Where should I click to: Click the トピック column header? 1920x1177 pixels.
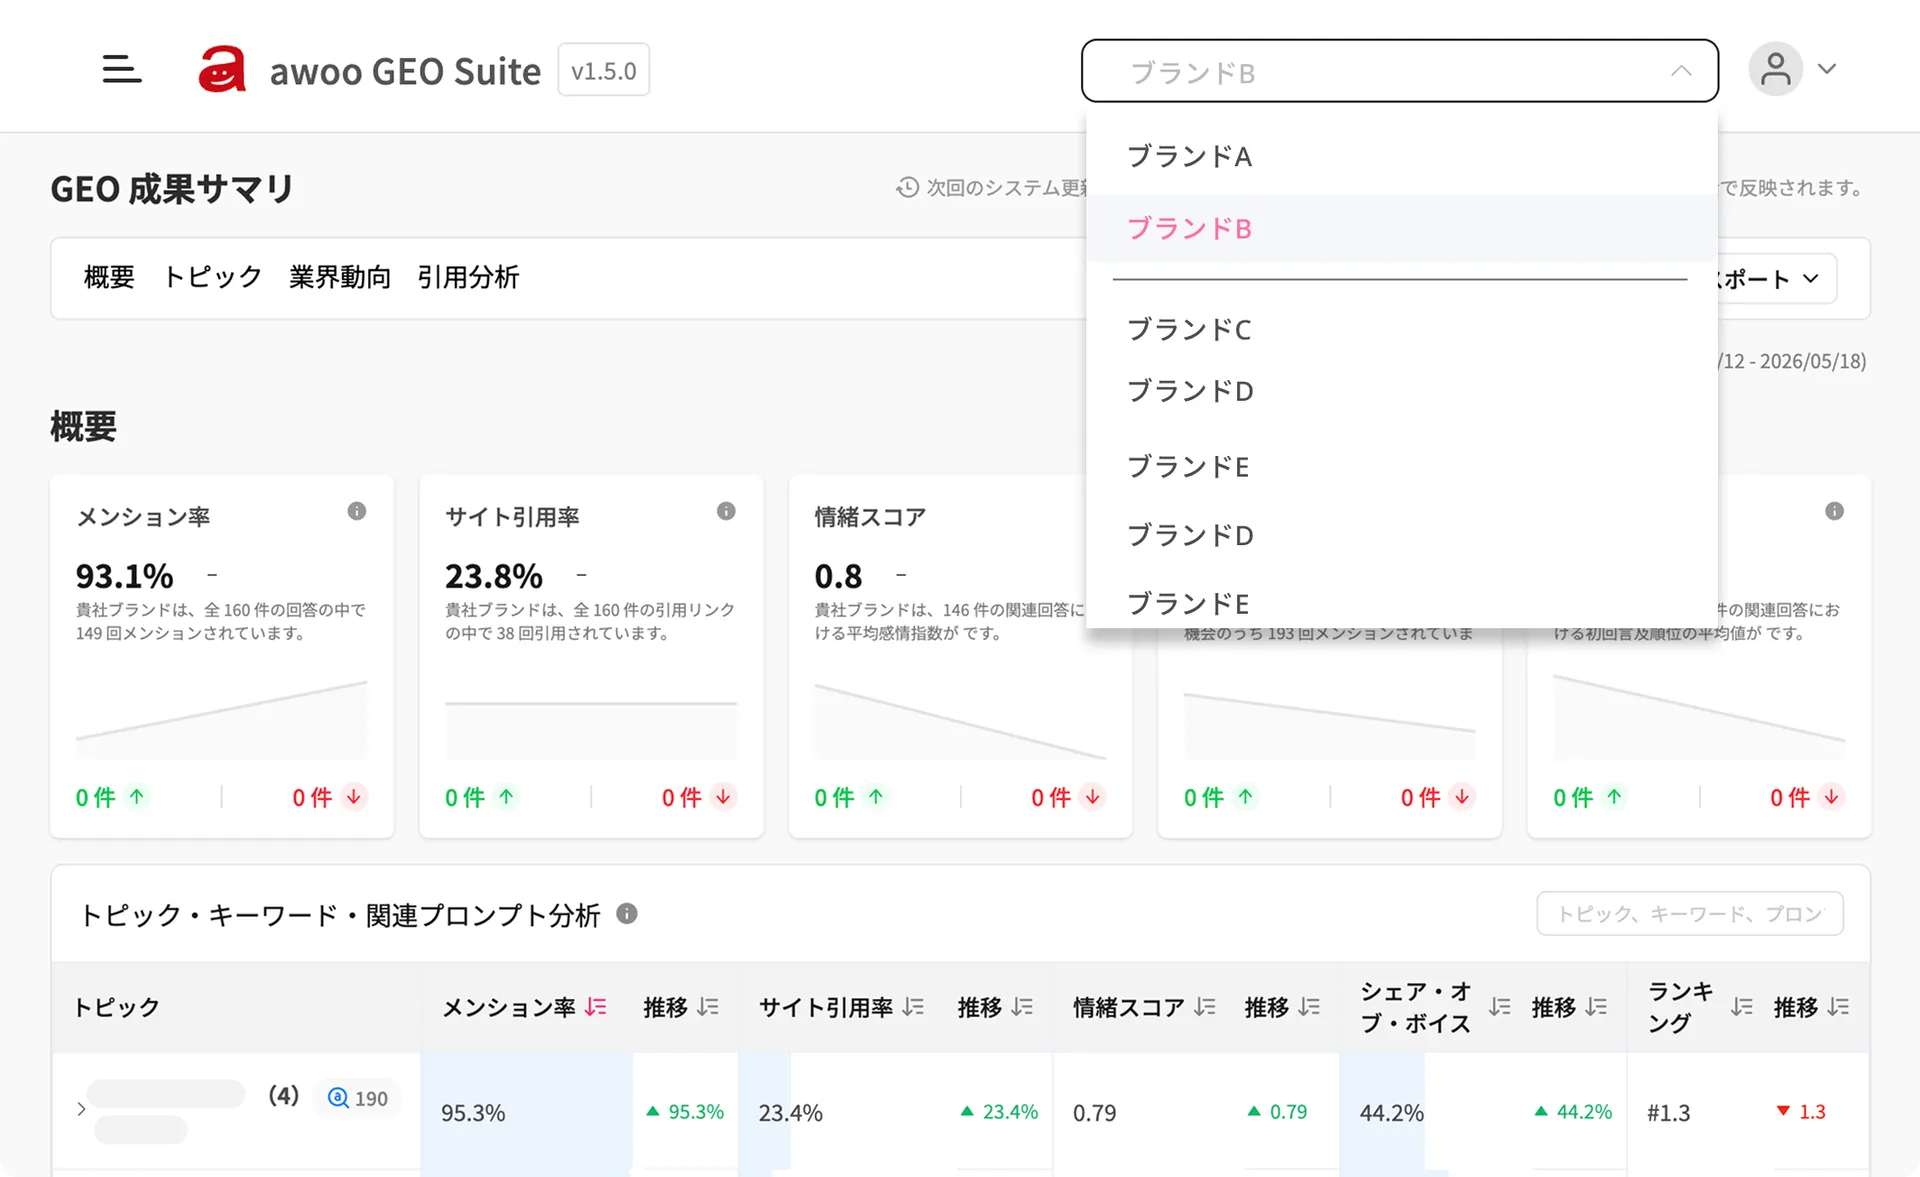117,1007
